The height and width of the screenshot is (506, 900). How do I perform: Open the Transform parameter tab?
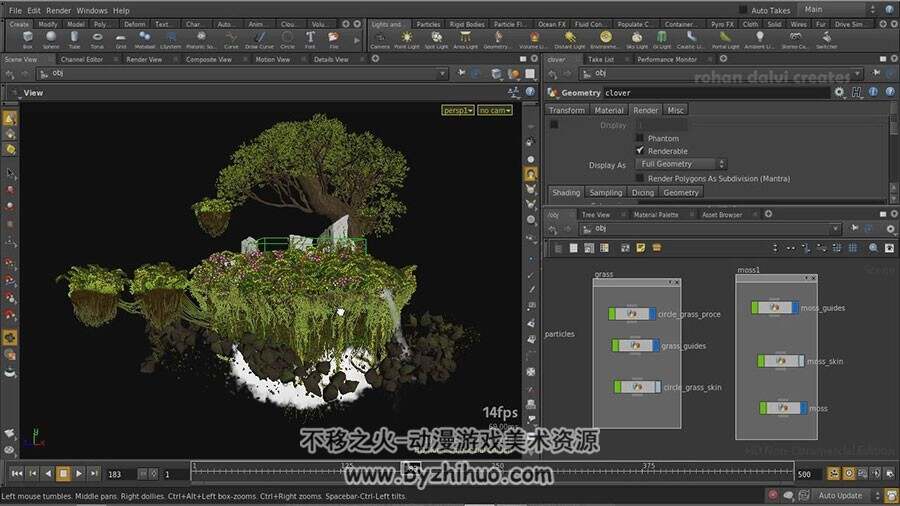coord(567,110)
